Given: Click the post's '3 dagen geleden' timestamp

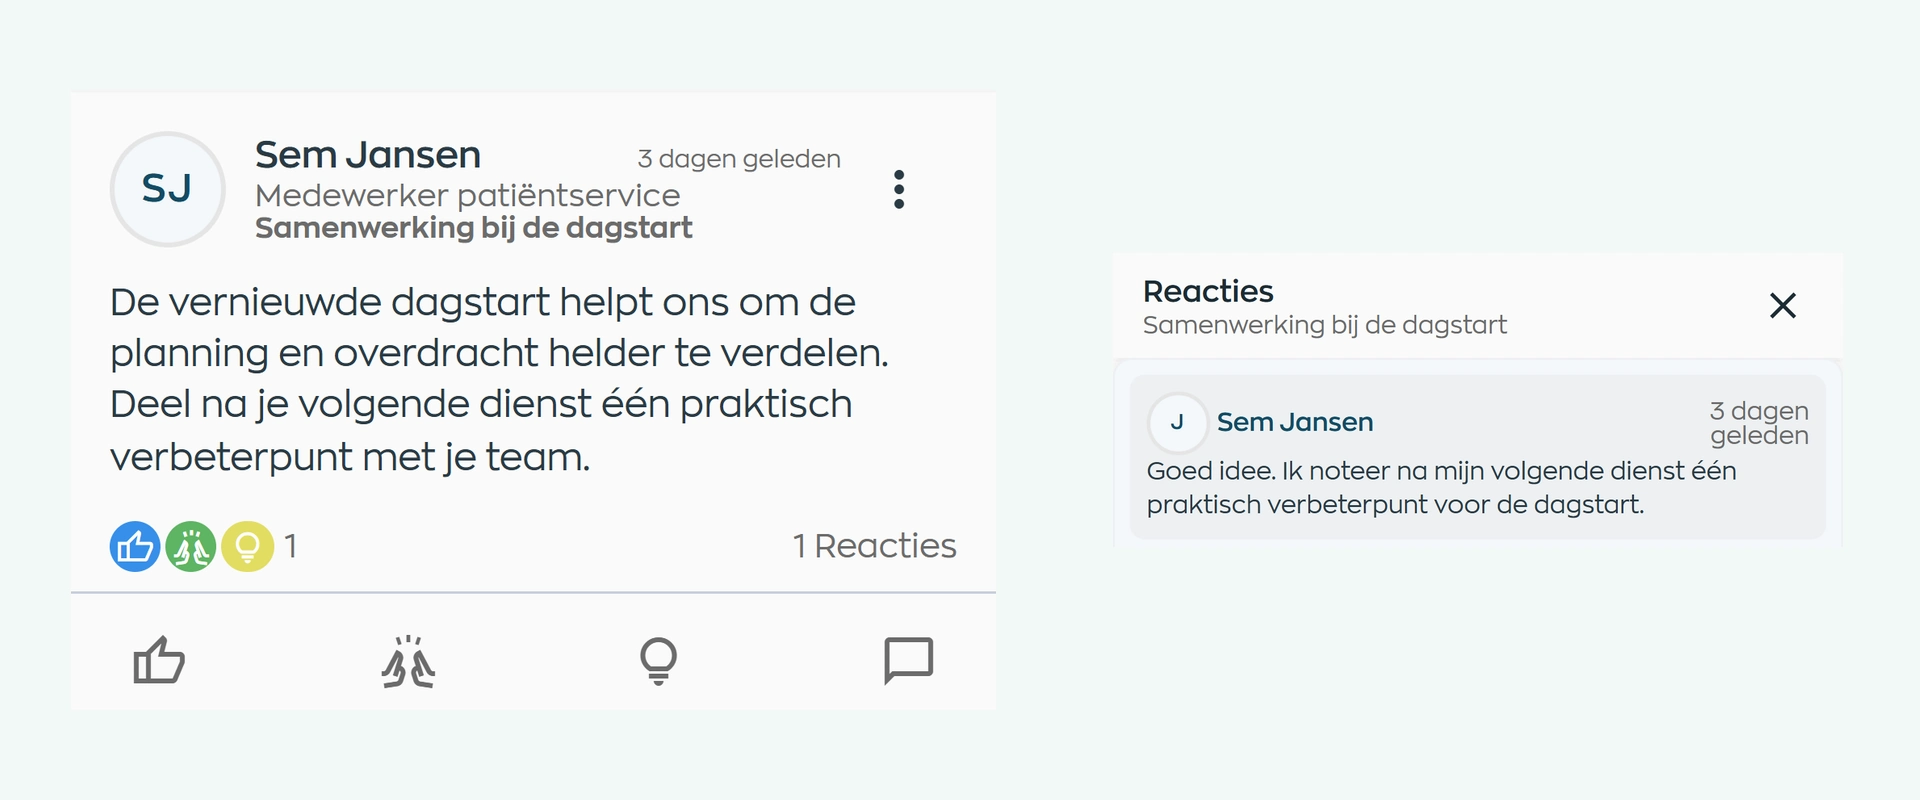Looking at the screenshot, I should [739, 159].
